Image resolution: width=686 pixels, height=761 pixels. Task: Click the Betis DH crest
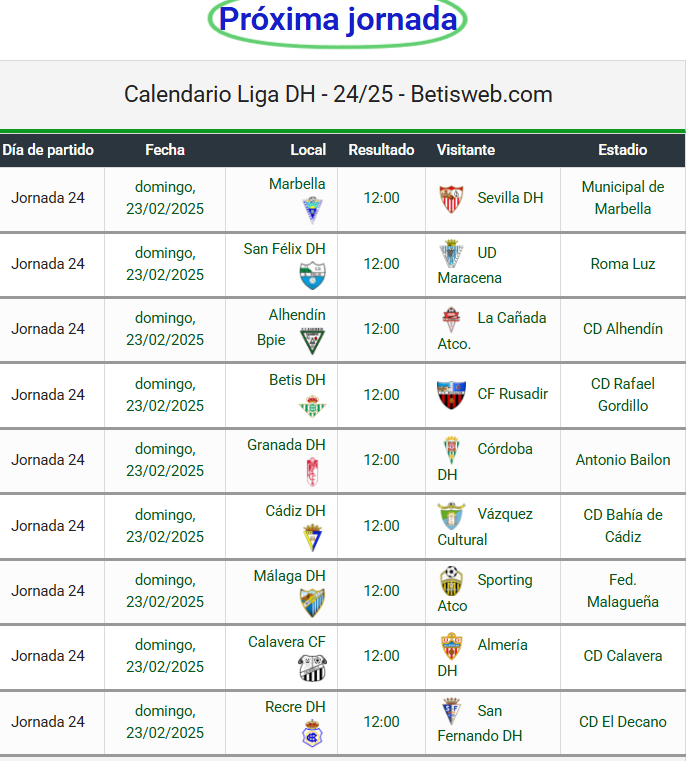point(312,407)
